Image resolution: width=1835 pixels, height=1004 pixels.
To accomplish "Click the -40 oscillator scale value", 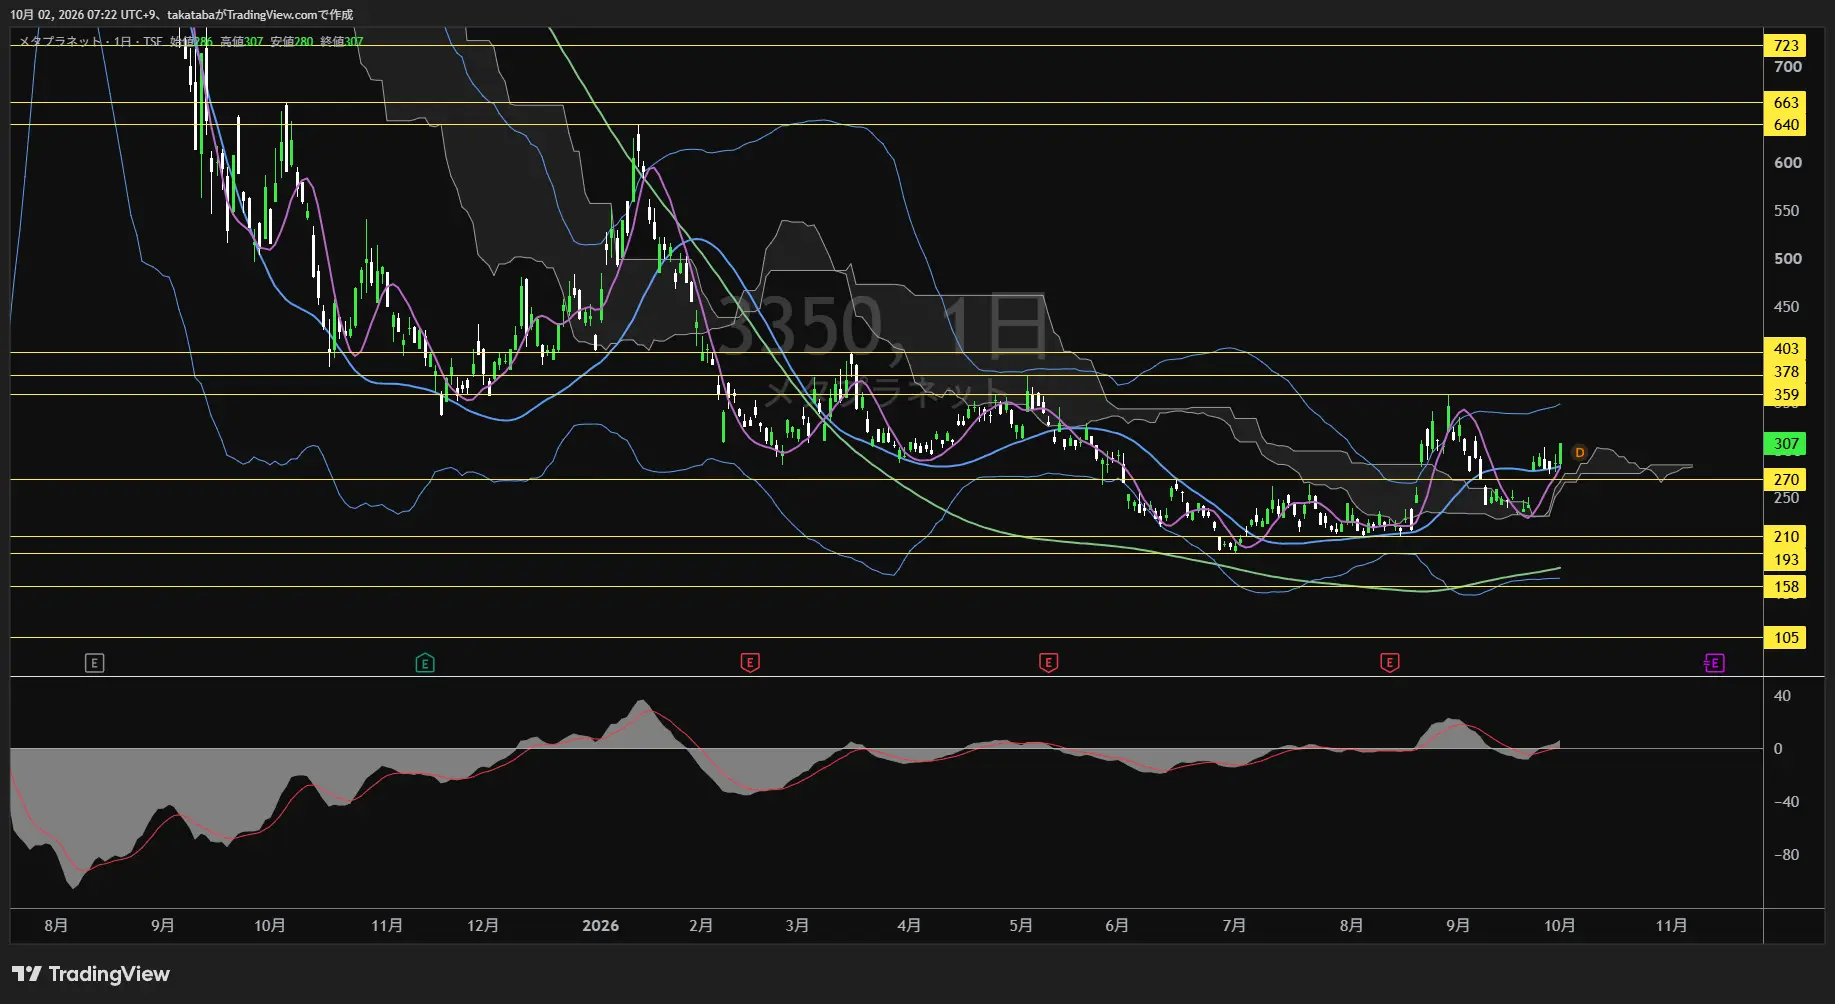I will pos(1786,802).
